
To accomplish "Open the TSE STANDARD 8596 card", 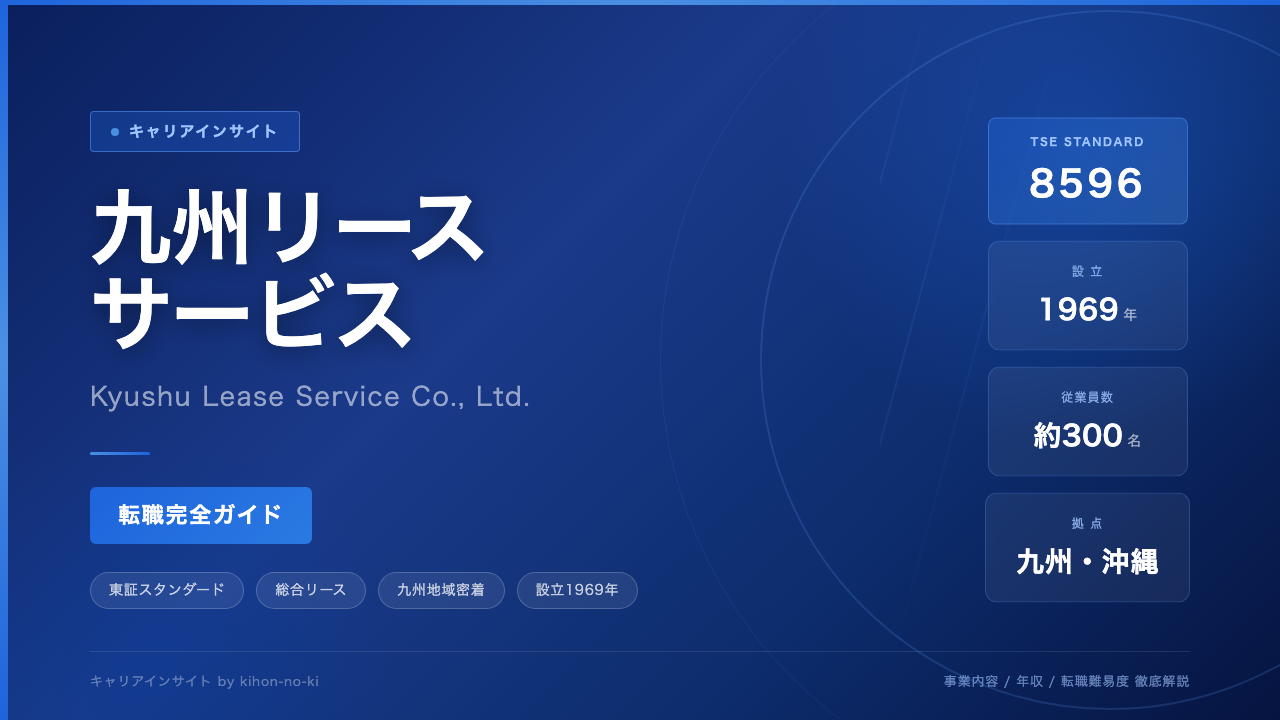I will pos(1088,171).
